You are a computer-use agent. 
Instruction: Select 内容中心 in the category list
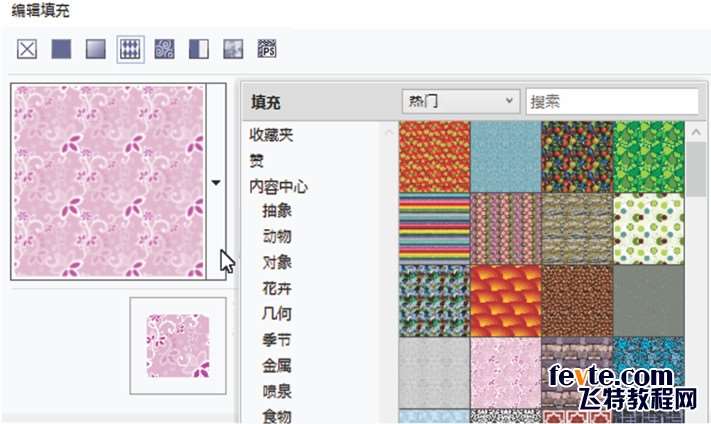pyautogui.click(x=278, y=186)
